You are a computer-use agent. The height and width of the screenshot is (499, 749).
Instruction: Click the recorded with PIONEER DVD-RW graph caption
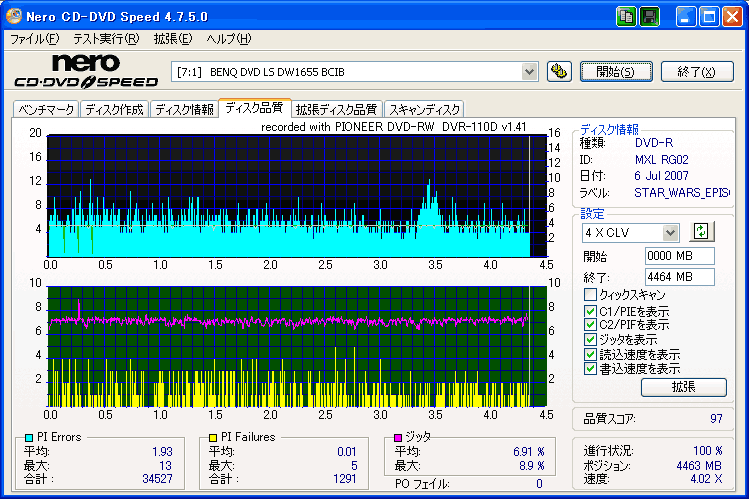(x=394, y=127)
